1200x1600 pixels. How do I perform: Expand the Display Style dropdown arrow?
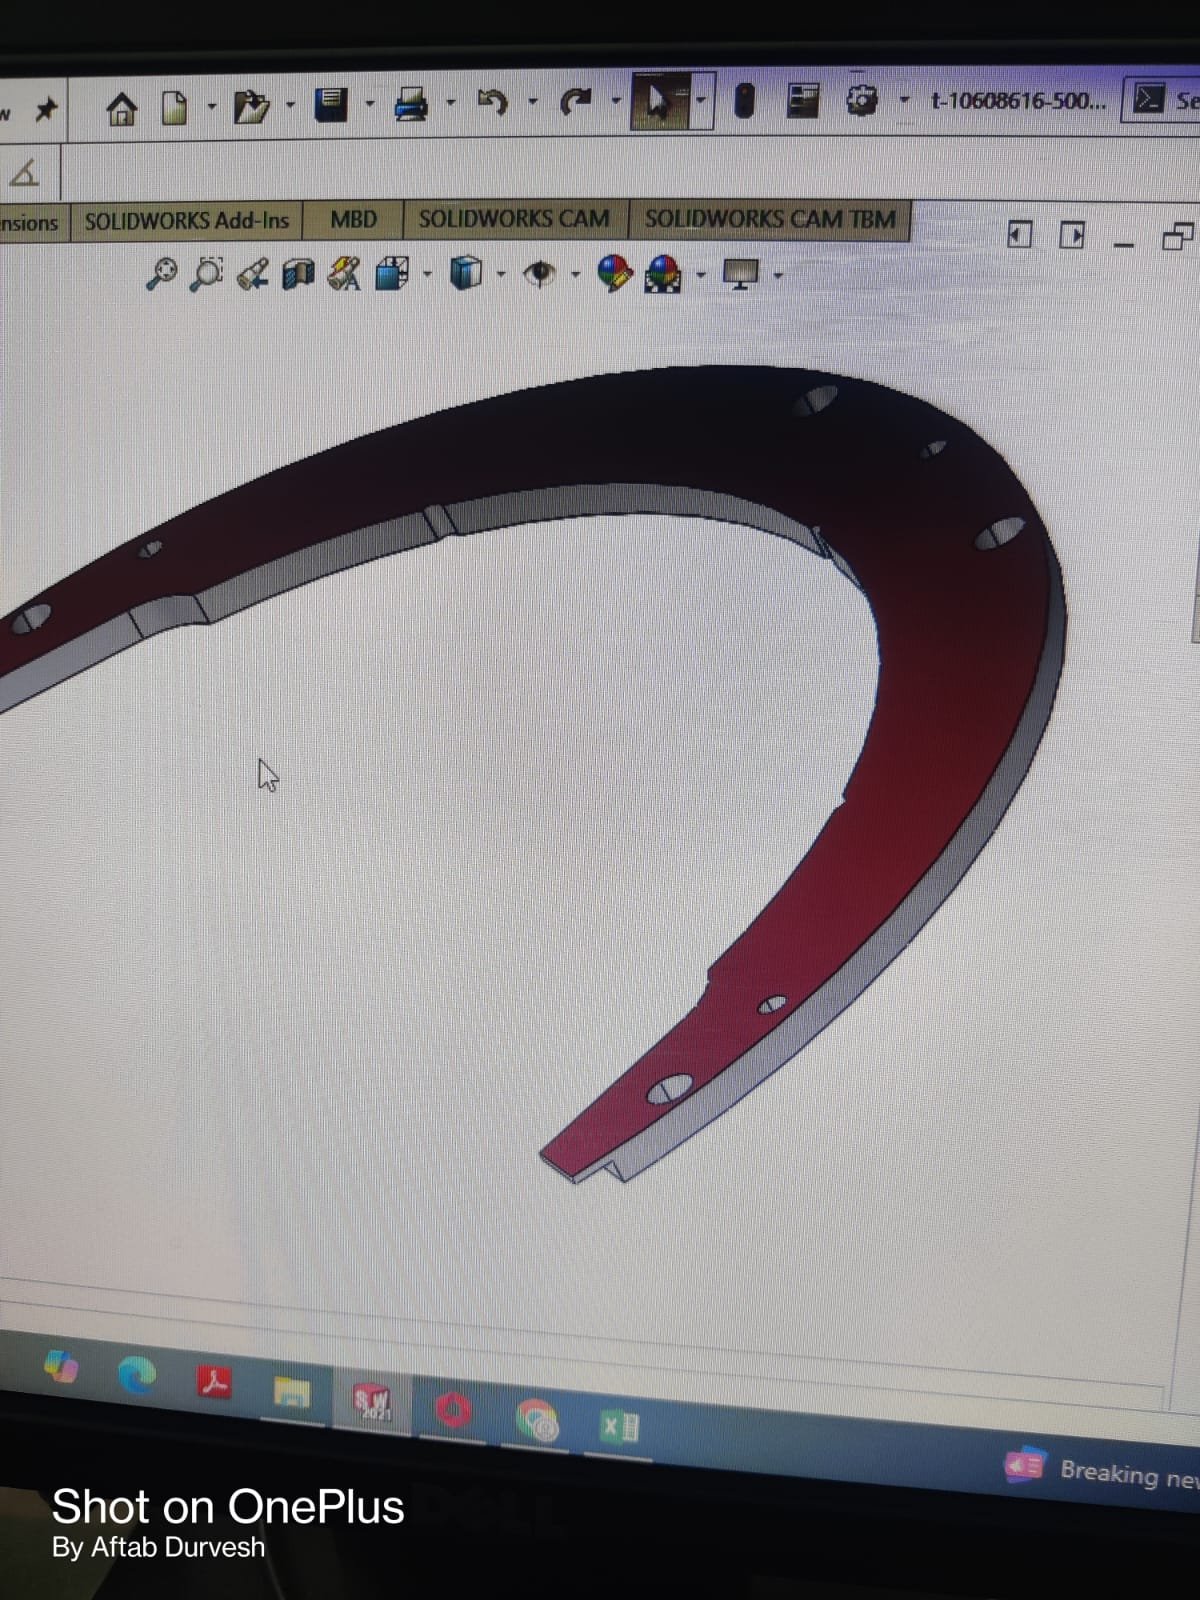click(501, 274)
